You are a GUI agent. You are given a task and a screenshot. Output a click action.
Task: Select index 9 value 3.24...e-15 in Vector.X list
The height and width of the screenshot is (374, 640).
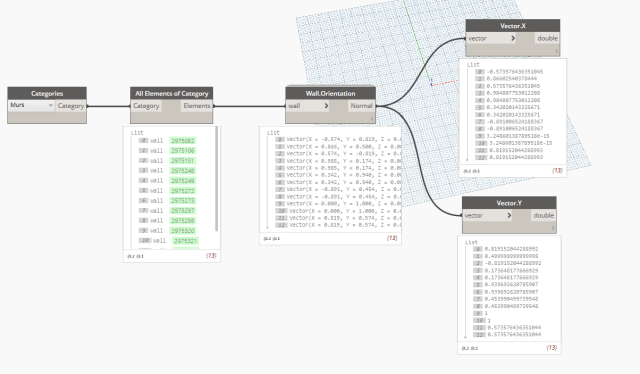(518, 136)
